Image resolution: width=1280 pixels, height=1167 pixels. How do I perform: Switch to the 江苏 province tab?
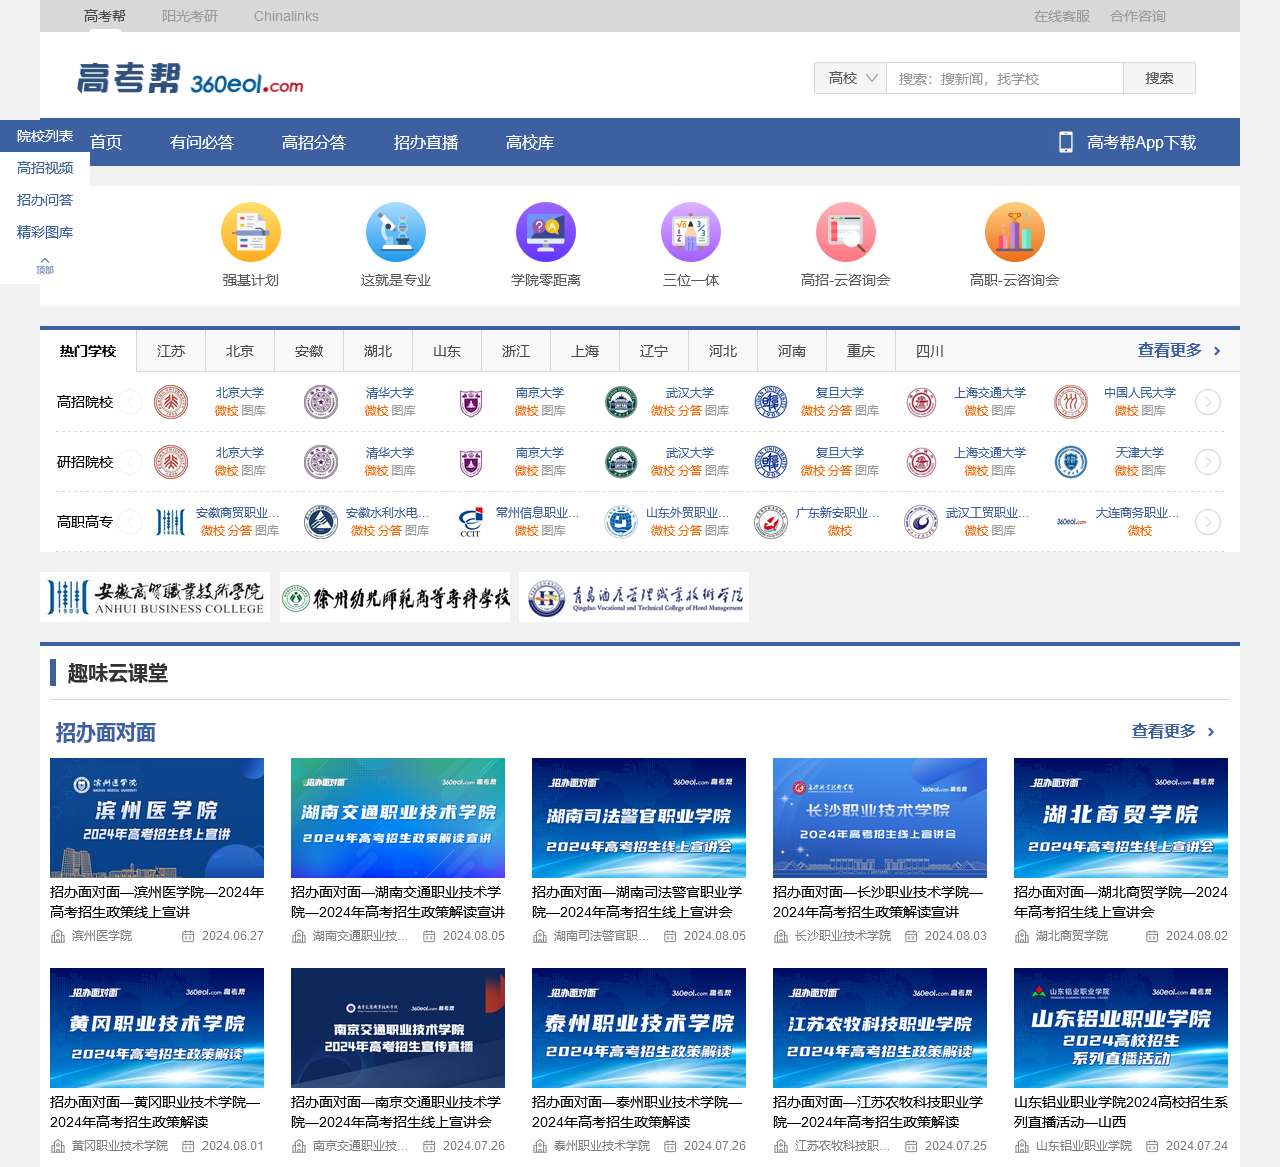pos(171,351)
